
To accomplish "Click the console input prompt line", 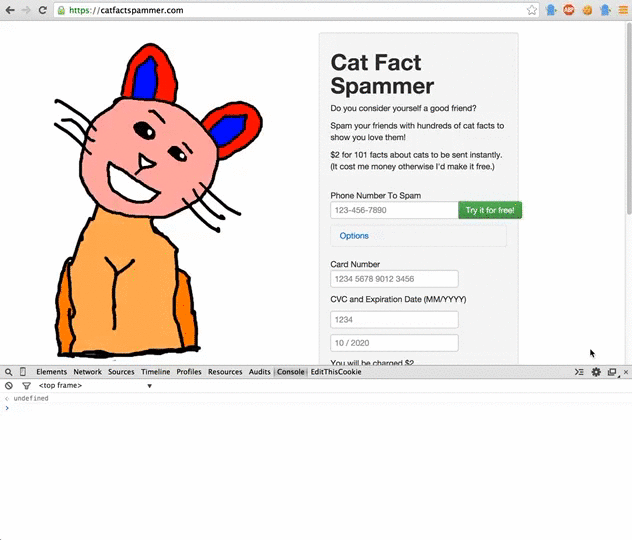I will (316, 408).
